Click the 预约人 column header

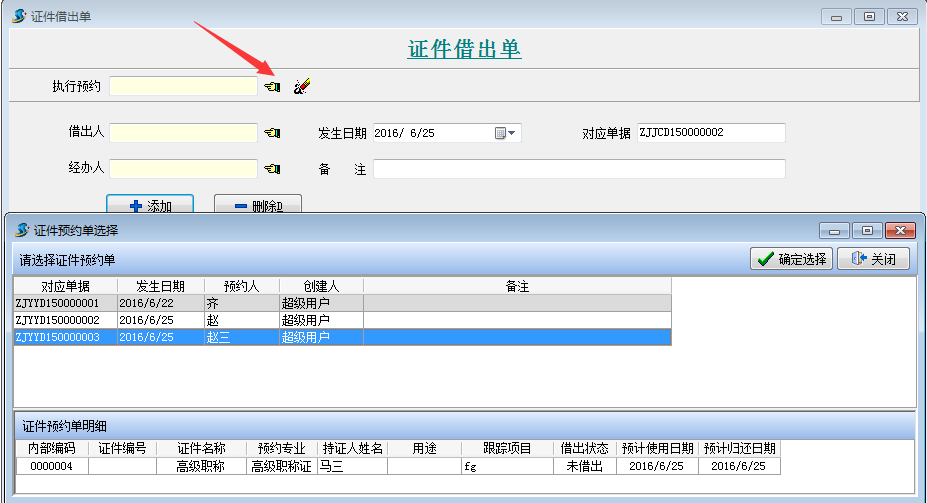[241, 286]
